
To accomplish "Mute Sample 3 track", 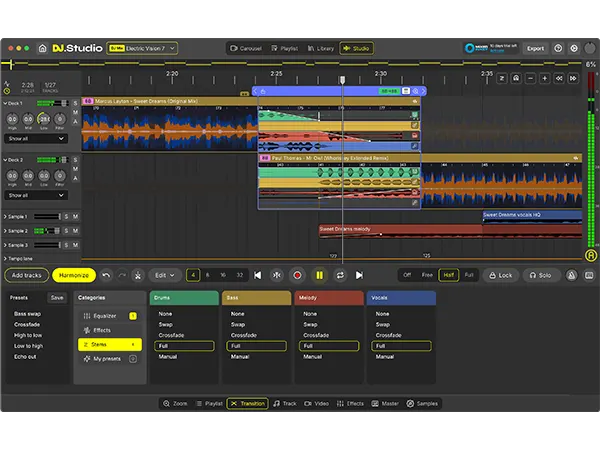I will 75,245.
